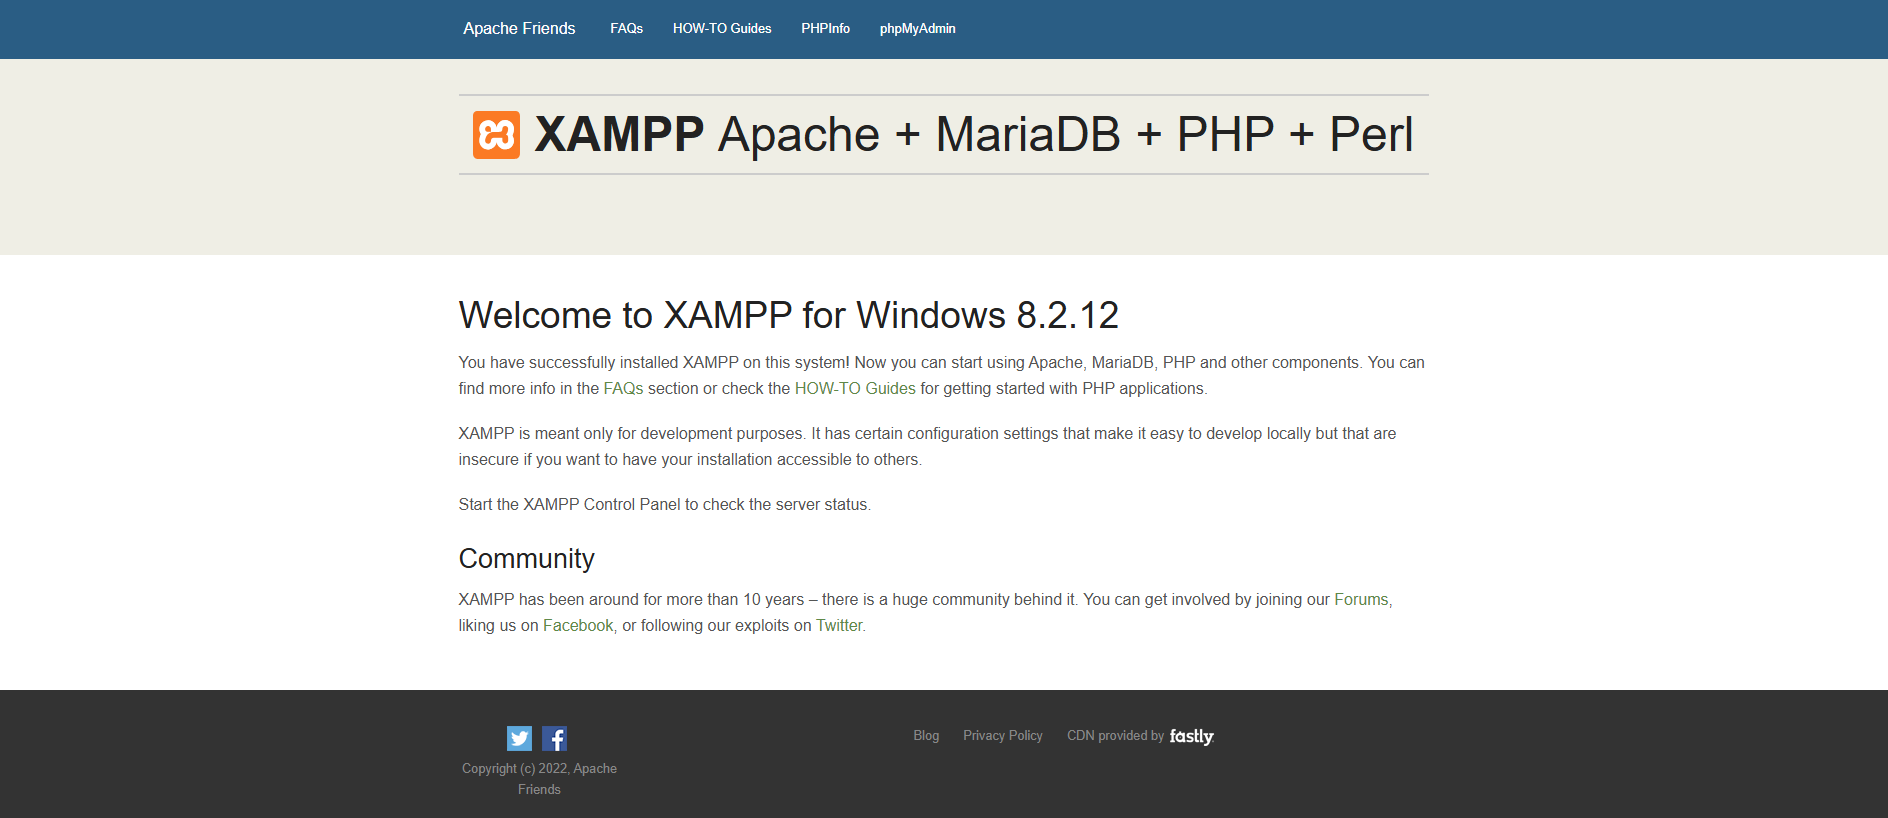Click the "CDN provided by" footer text
Image resolution: width=1888 pixels, height=818 pixels.
point(1115,735)
